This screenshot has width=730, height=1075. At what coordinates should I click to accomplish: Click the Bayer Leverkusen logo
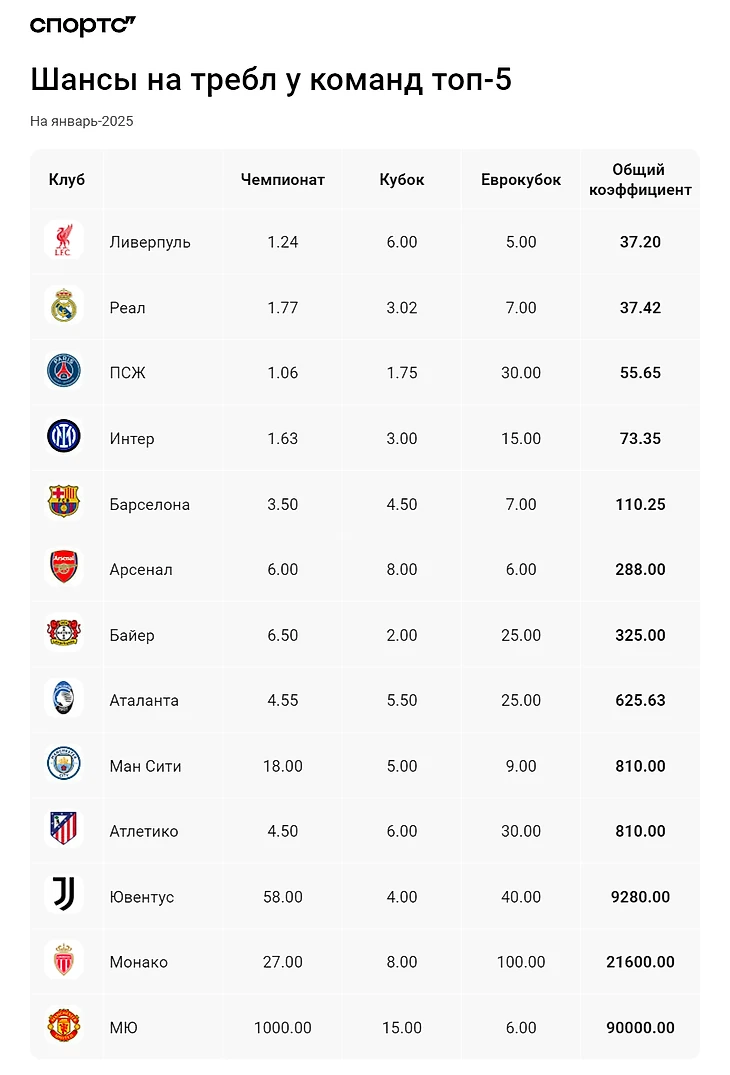click(64, 634)
